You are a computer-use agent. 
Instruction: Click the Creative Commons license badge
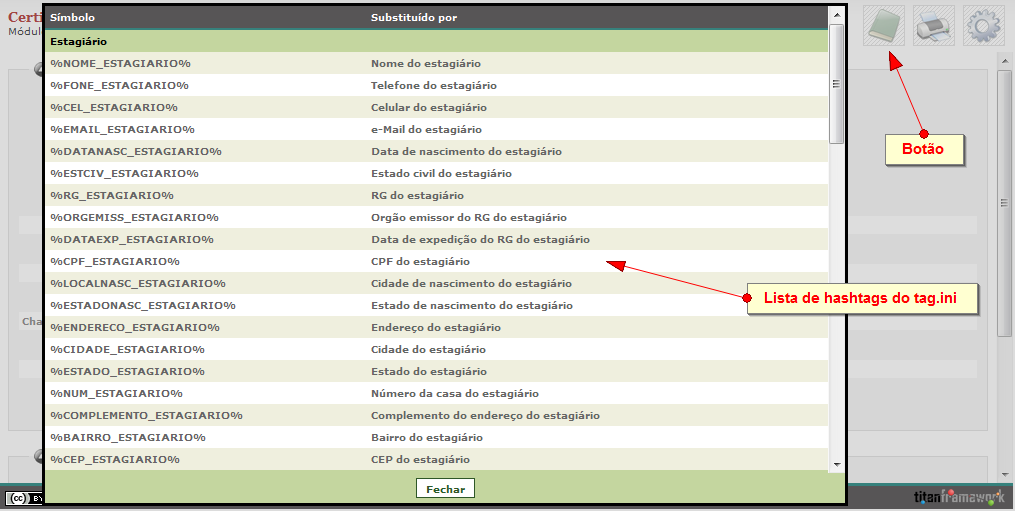[25, 498]
